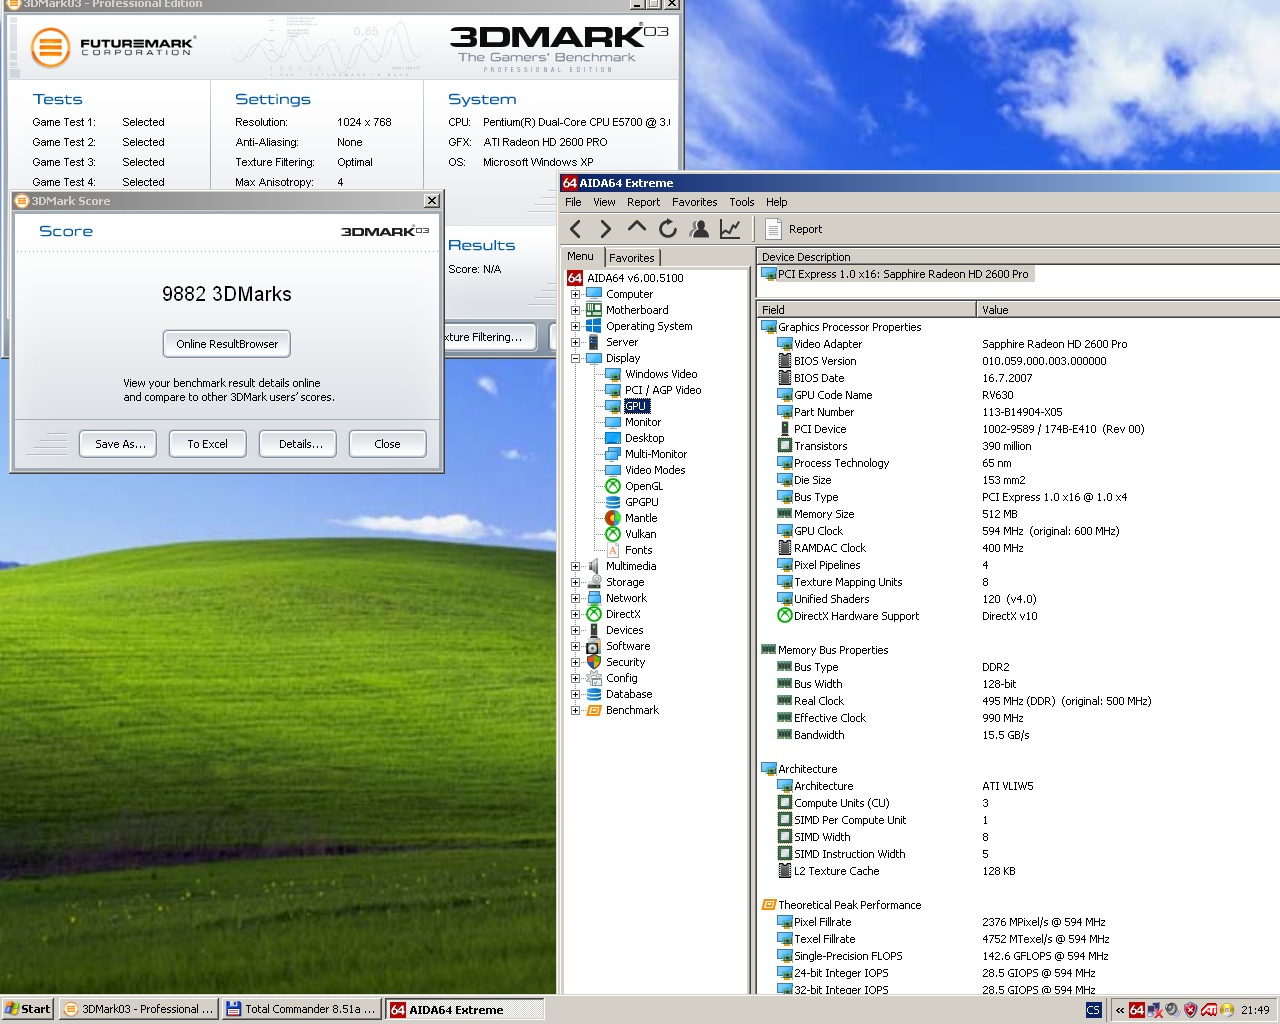The width and height of the screenshot is (1280, 1024).
Task: Click the To Excel button
Action: [x=207, y=444]
